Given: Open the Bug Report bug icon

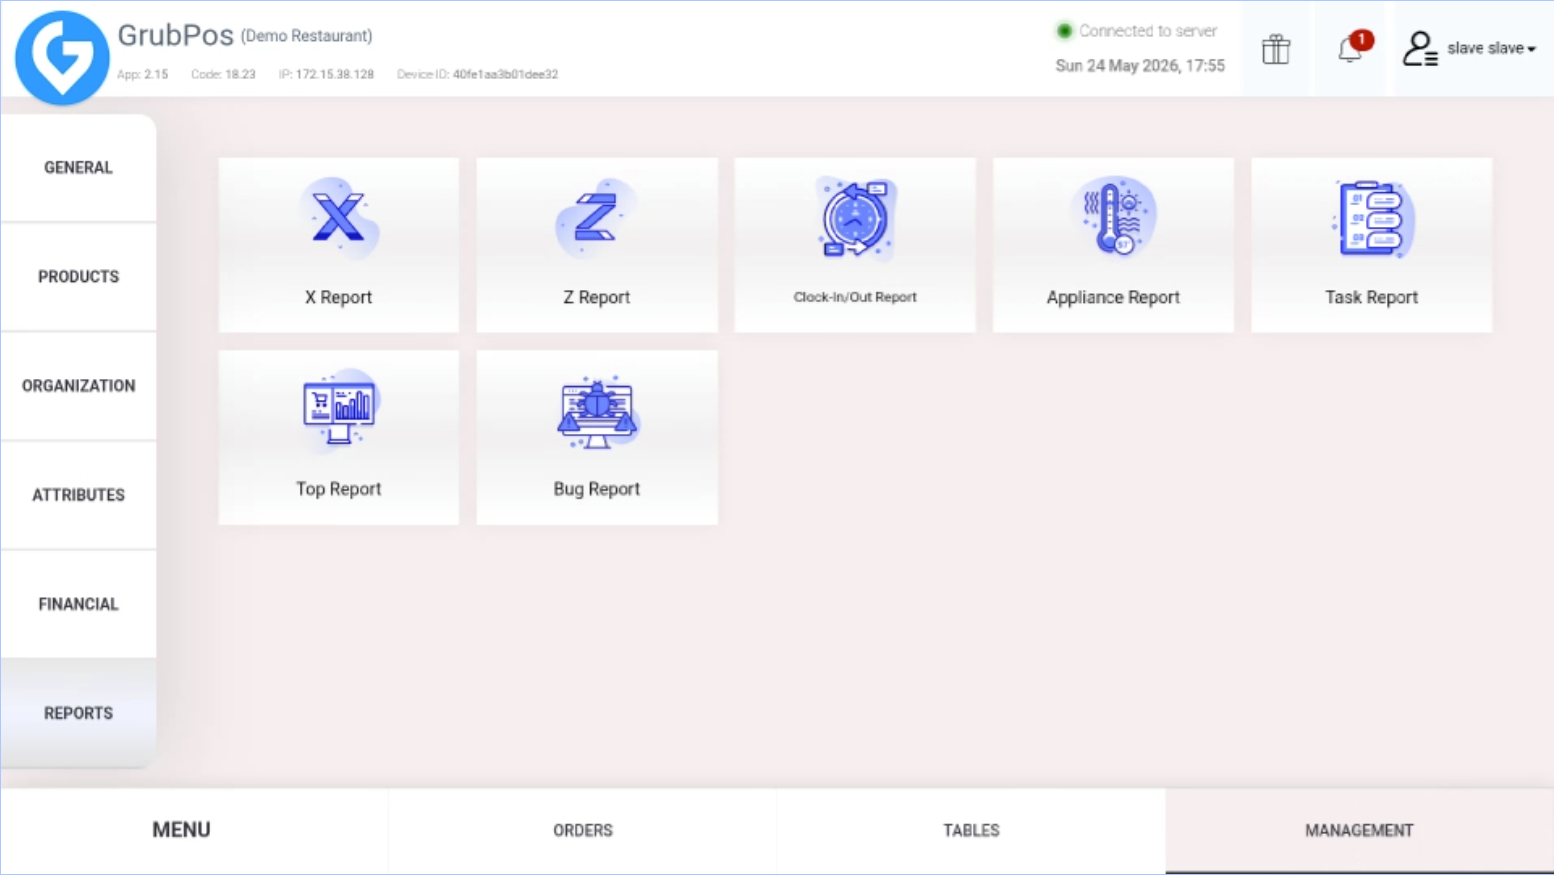Looking at the screenshot, I should click(x=597, y=410).
